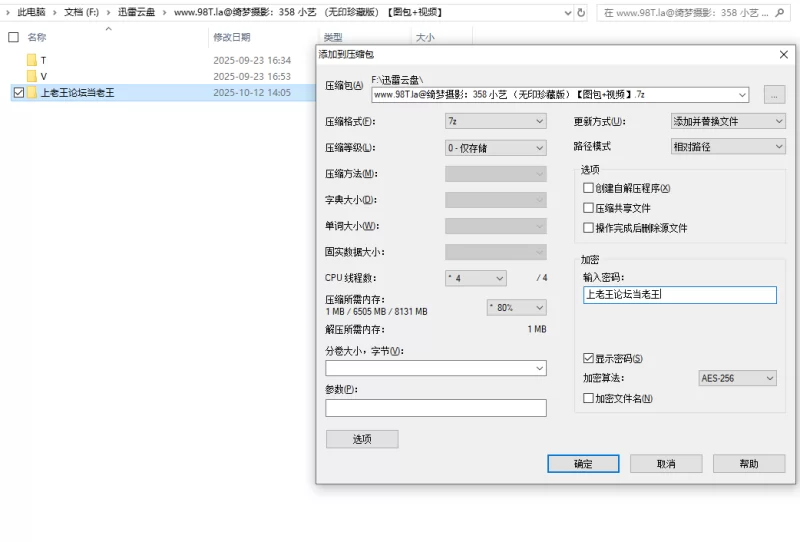Expand the 压缩等级 dropdown
Viewport: 800px width, 542px height.
495,148
